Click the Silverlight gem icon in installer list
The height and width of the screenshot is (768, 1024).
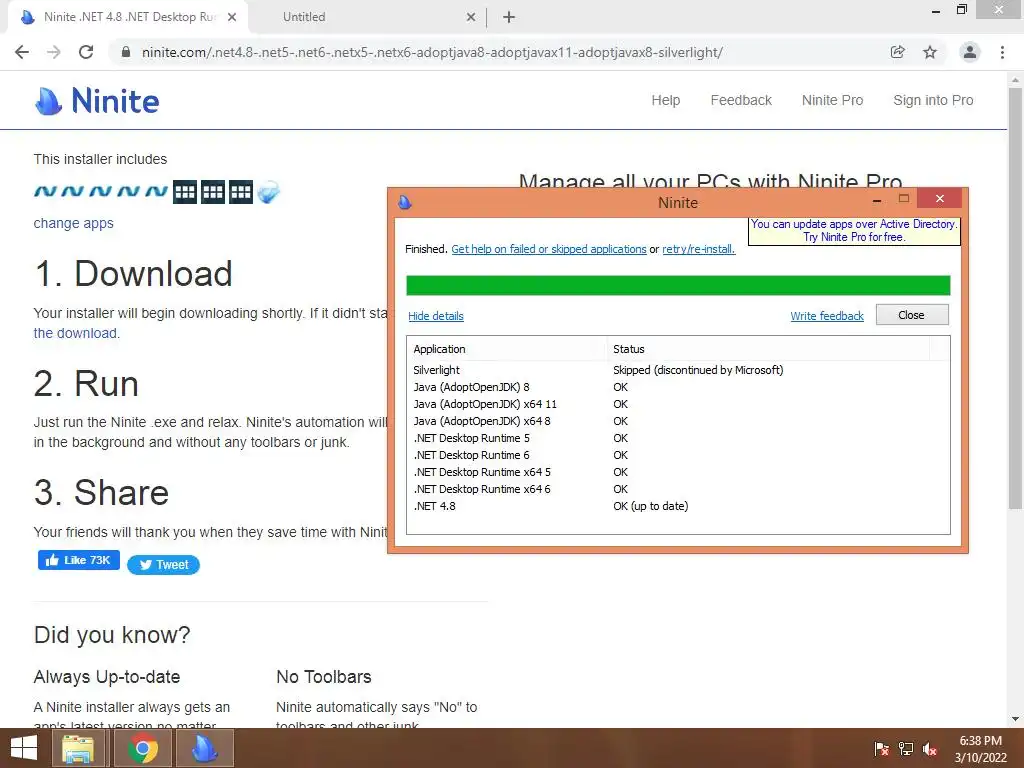coord(268,192)
